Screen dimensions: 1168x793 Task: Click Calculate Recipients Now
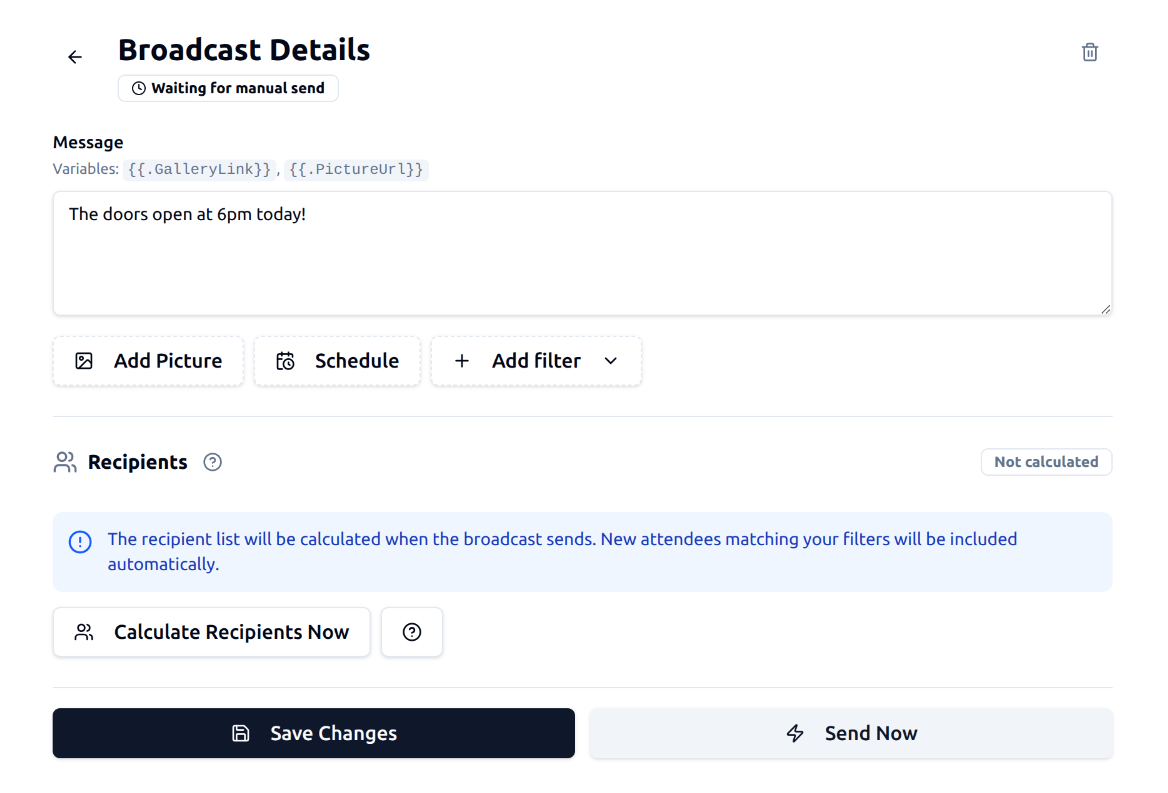[212, 632]
